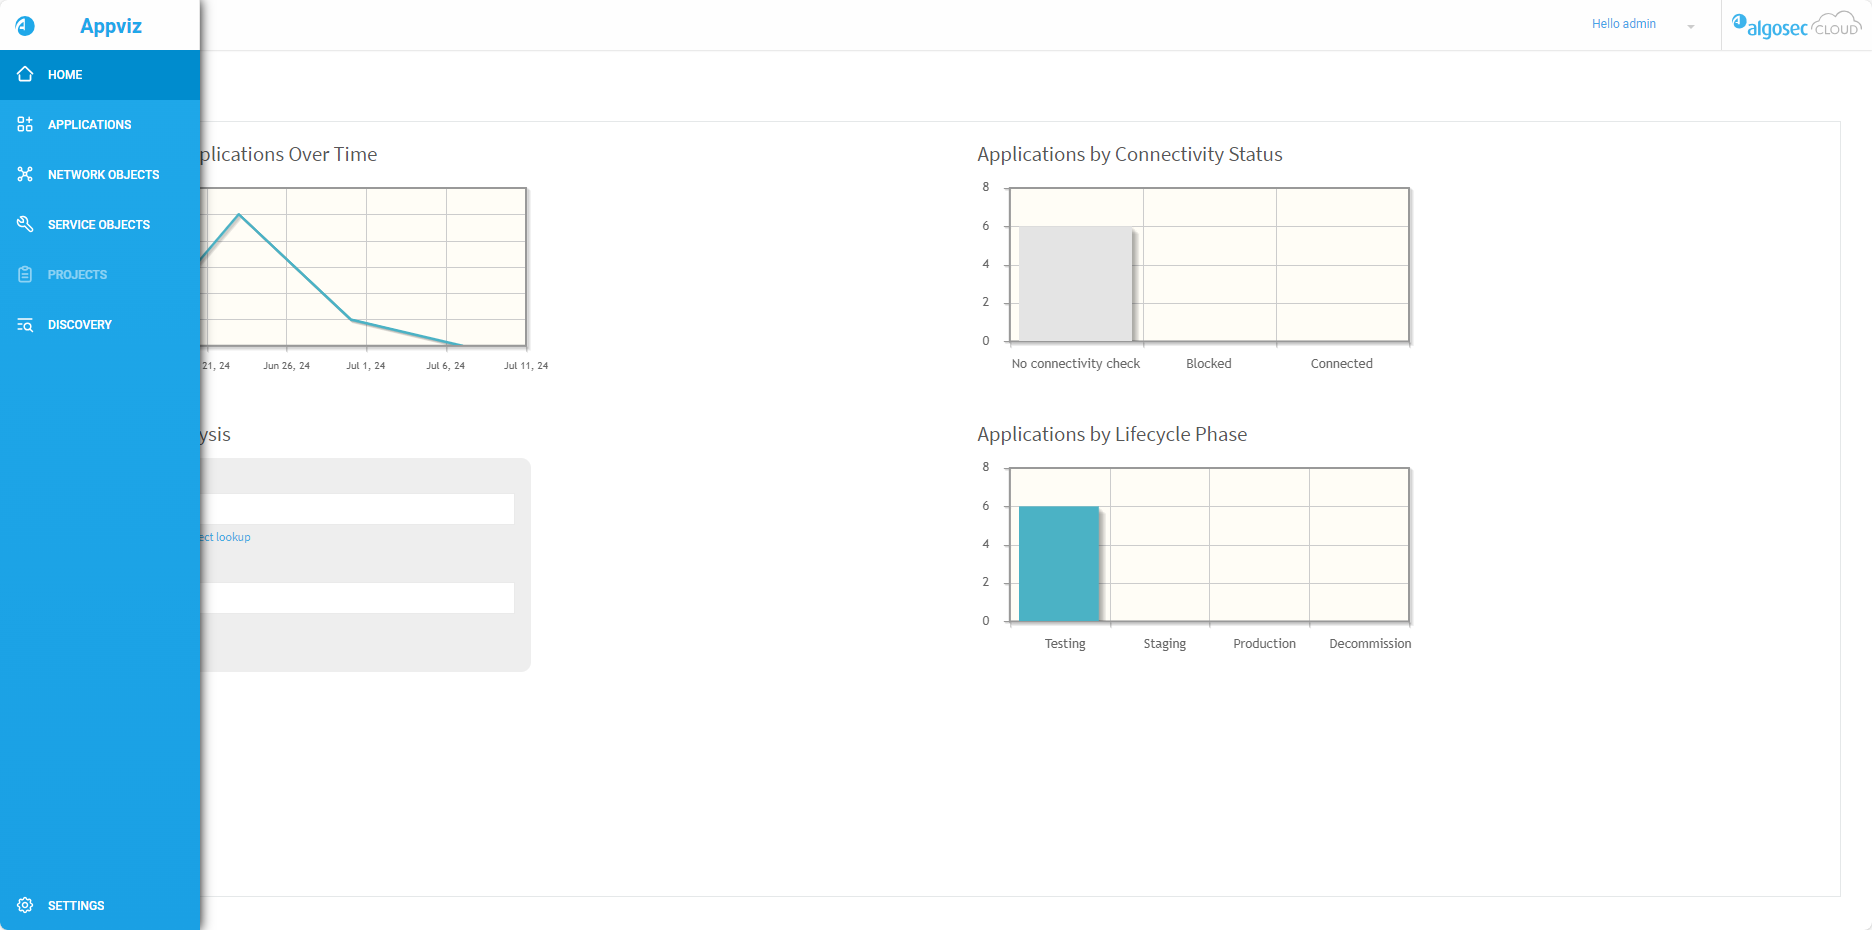
Task: Open Settings via the gear icon
Action: 25,905
